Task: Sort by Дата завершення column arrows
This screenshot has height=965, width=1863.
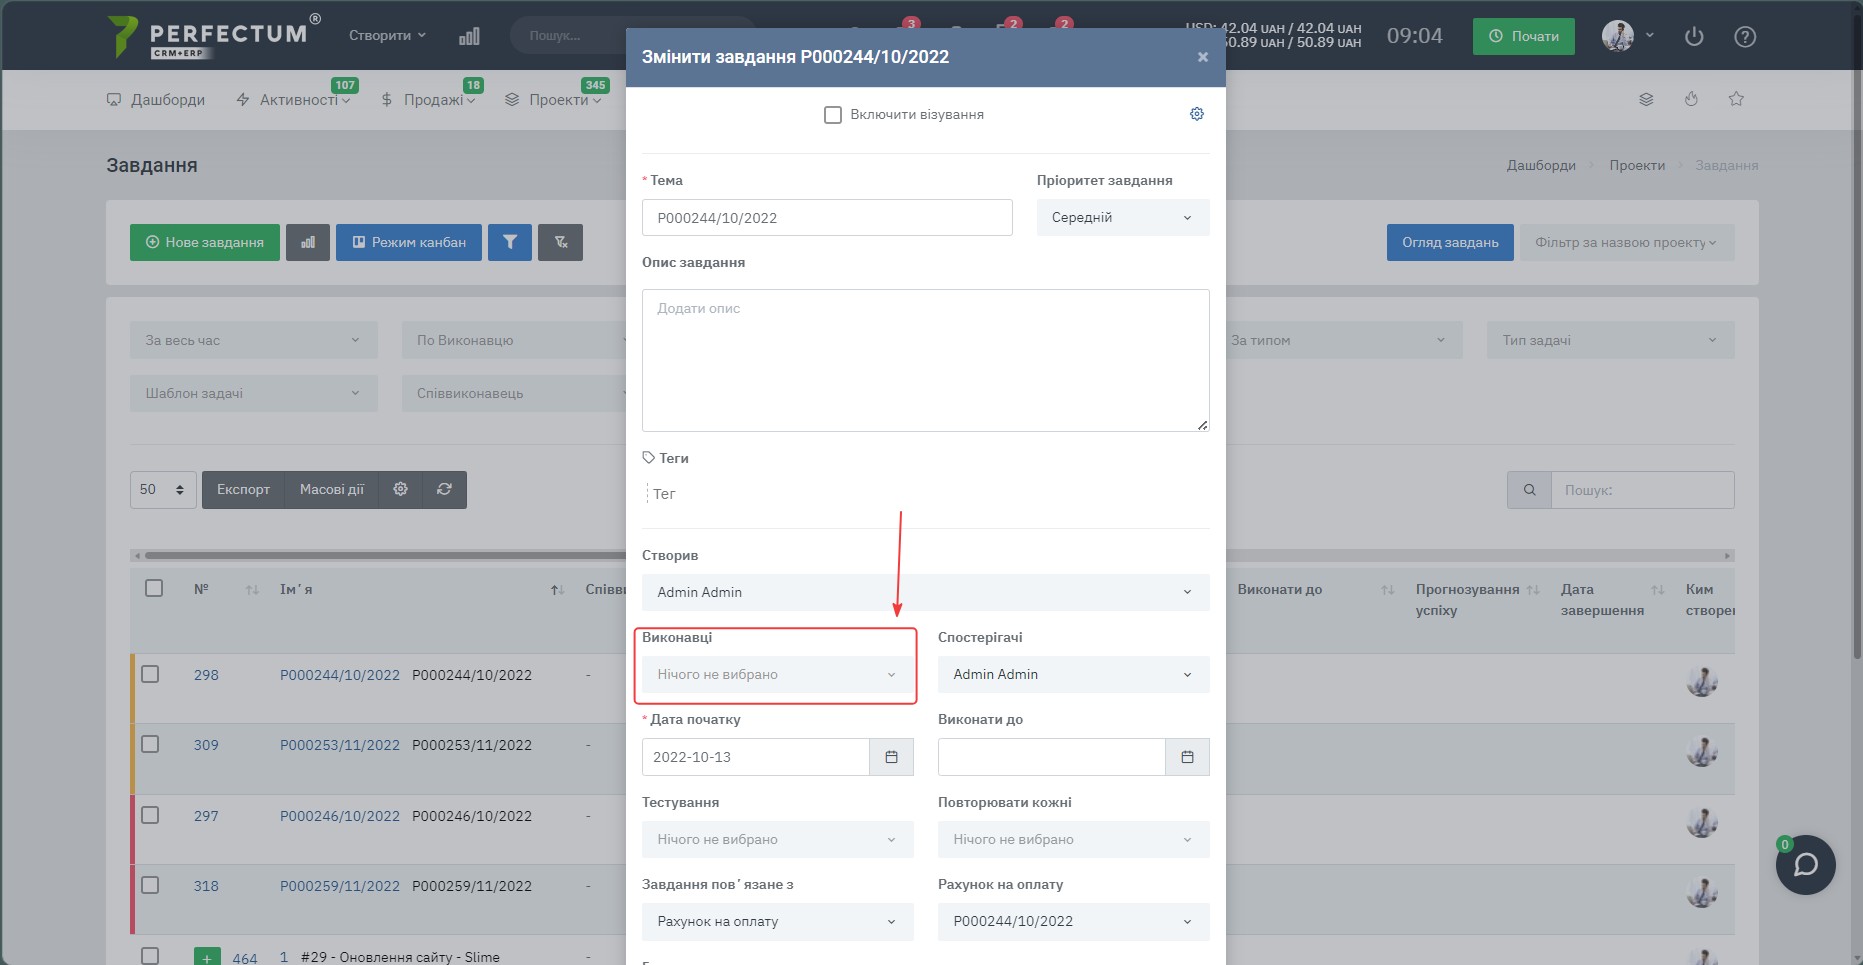Action: tap(1657, 590)
